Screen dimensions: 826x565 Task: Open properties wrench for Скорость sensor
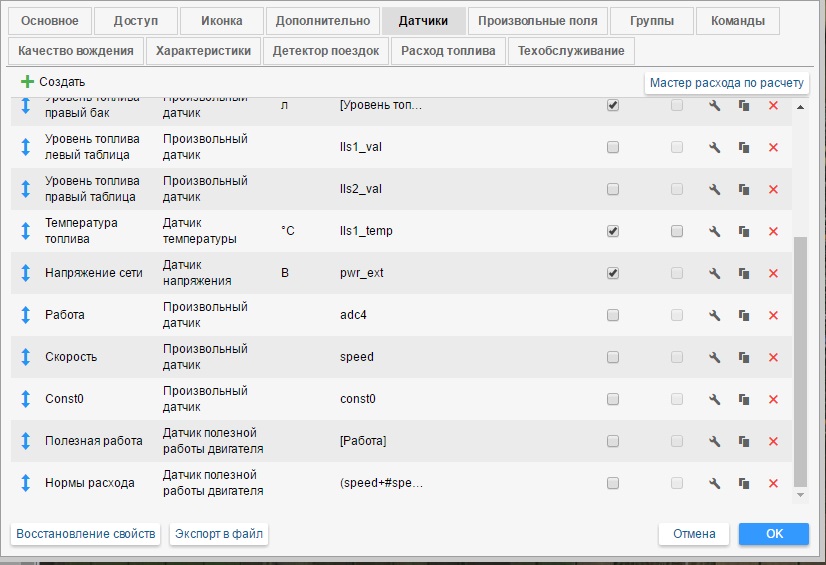pos(714,357)
